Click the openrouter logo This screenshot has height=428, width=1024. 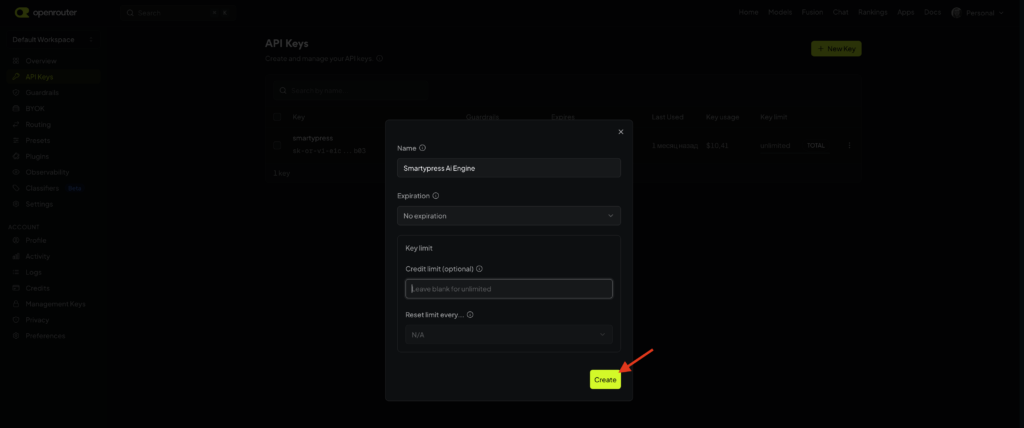48,12
